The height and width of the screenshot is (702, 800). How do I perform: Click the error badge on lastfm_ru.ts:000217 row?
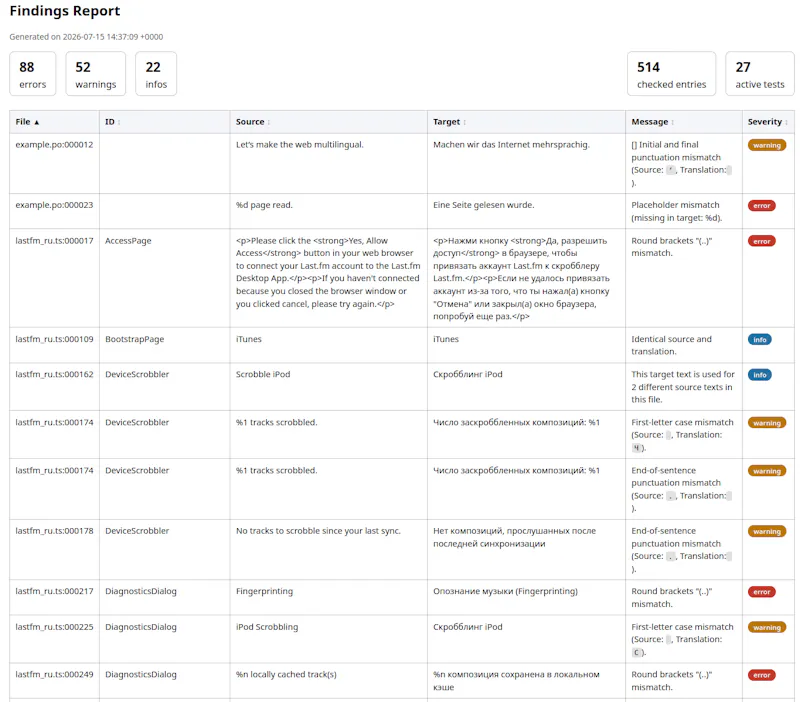point(762,592)
